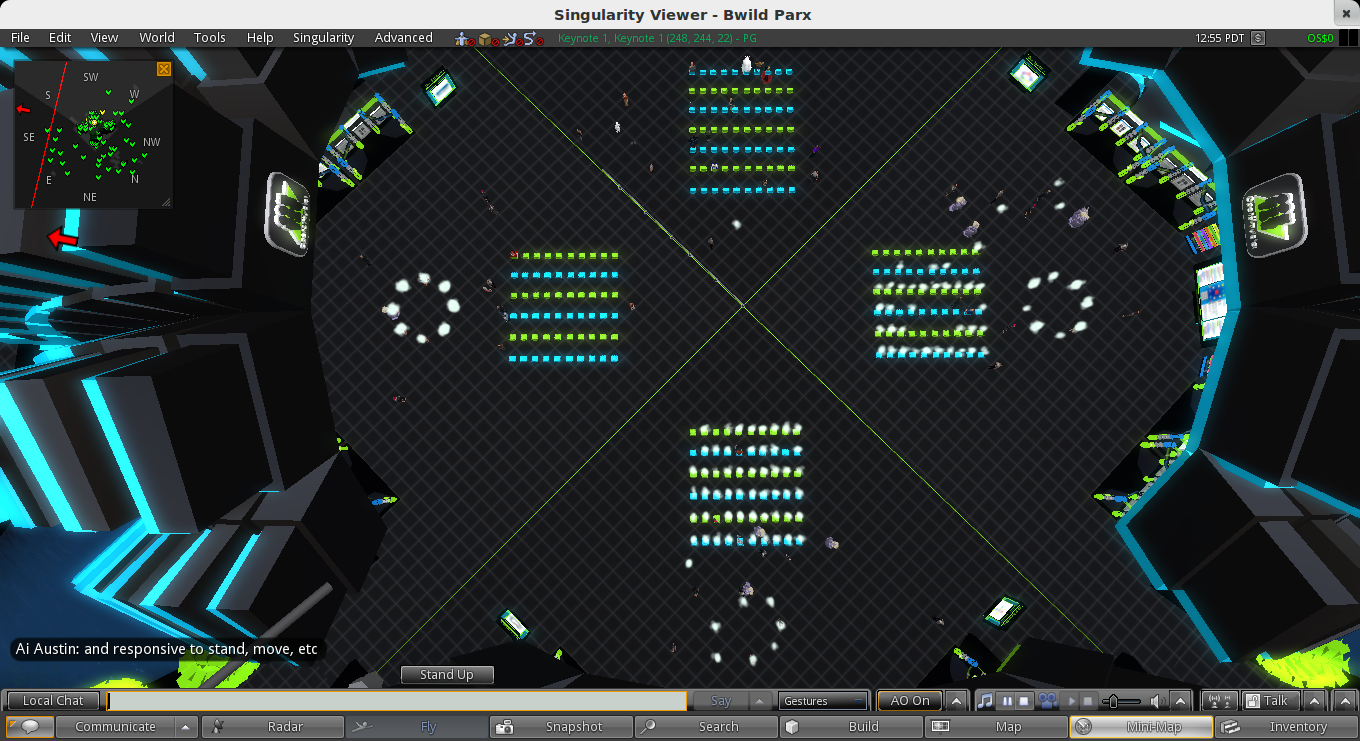Open the world Map

(995, 727)
